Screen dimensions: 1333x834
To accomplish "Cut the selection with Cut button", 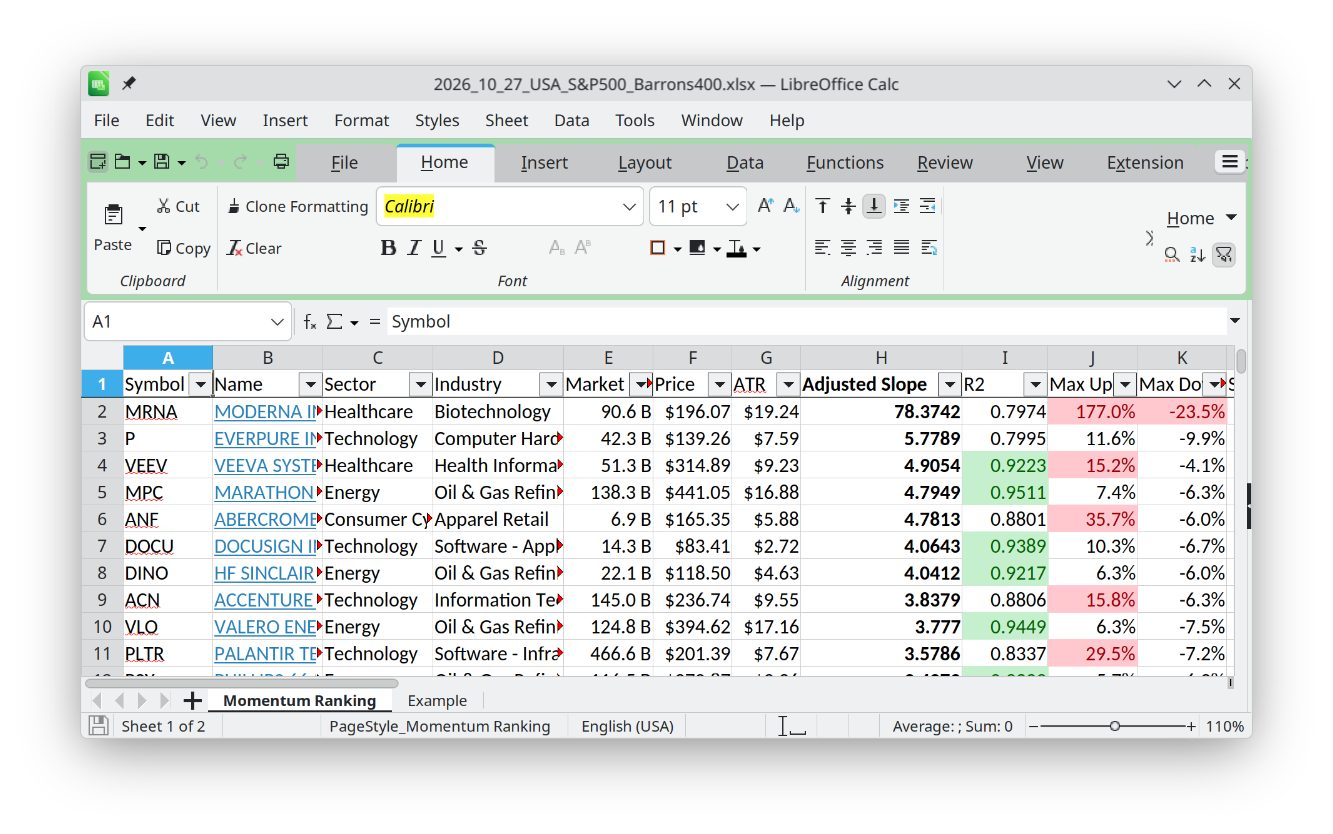I will pyautogui.click(x=178, y=206).
